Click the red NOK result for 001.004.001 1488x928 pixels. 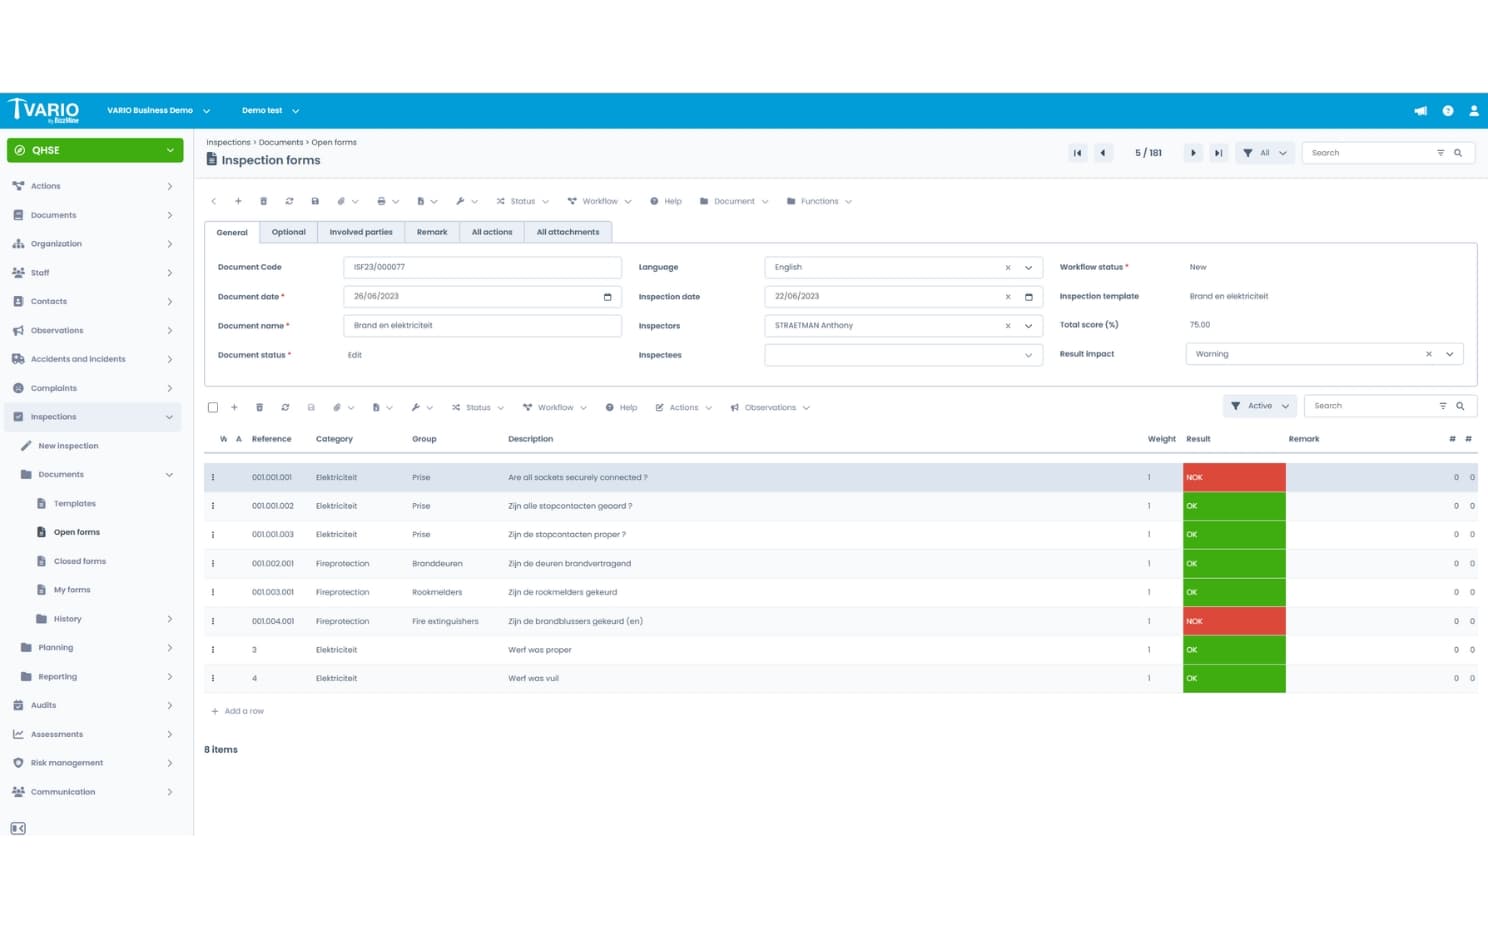click(x=1233, y=621)
